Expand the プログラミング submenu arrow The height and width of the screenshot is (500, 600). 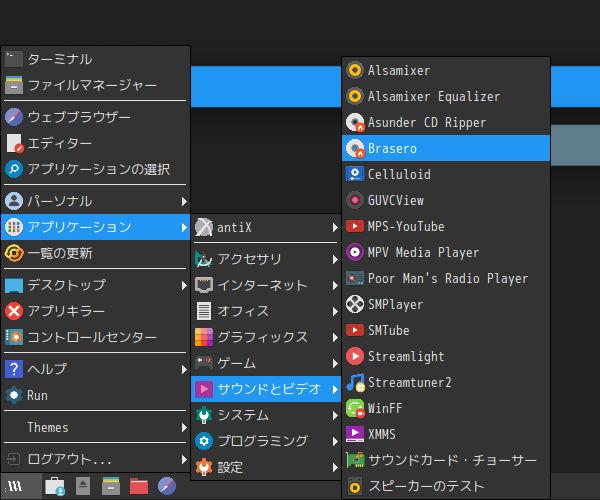click(335, 441)
